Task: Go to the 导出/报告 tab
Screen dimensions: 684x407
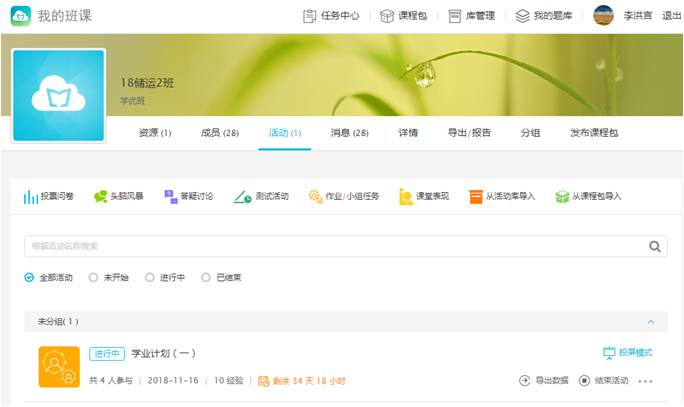Action: 469,133
